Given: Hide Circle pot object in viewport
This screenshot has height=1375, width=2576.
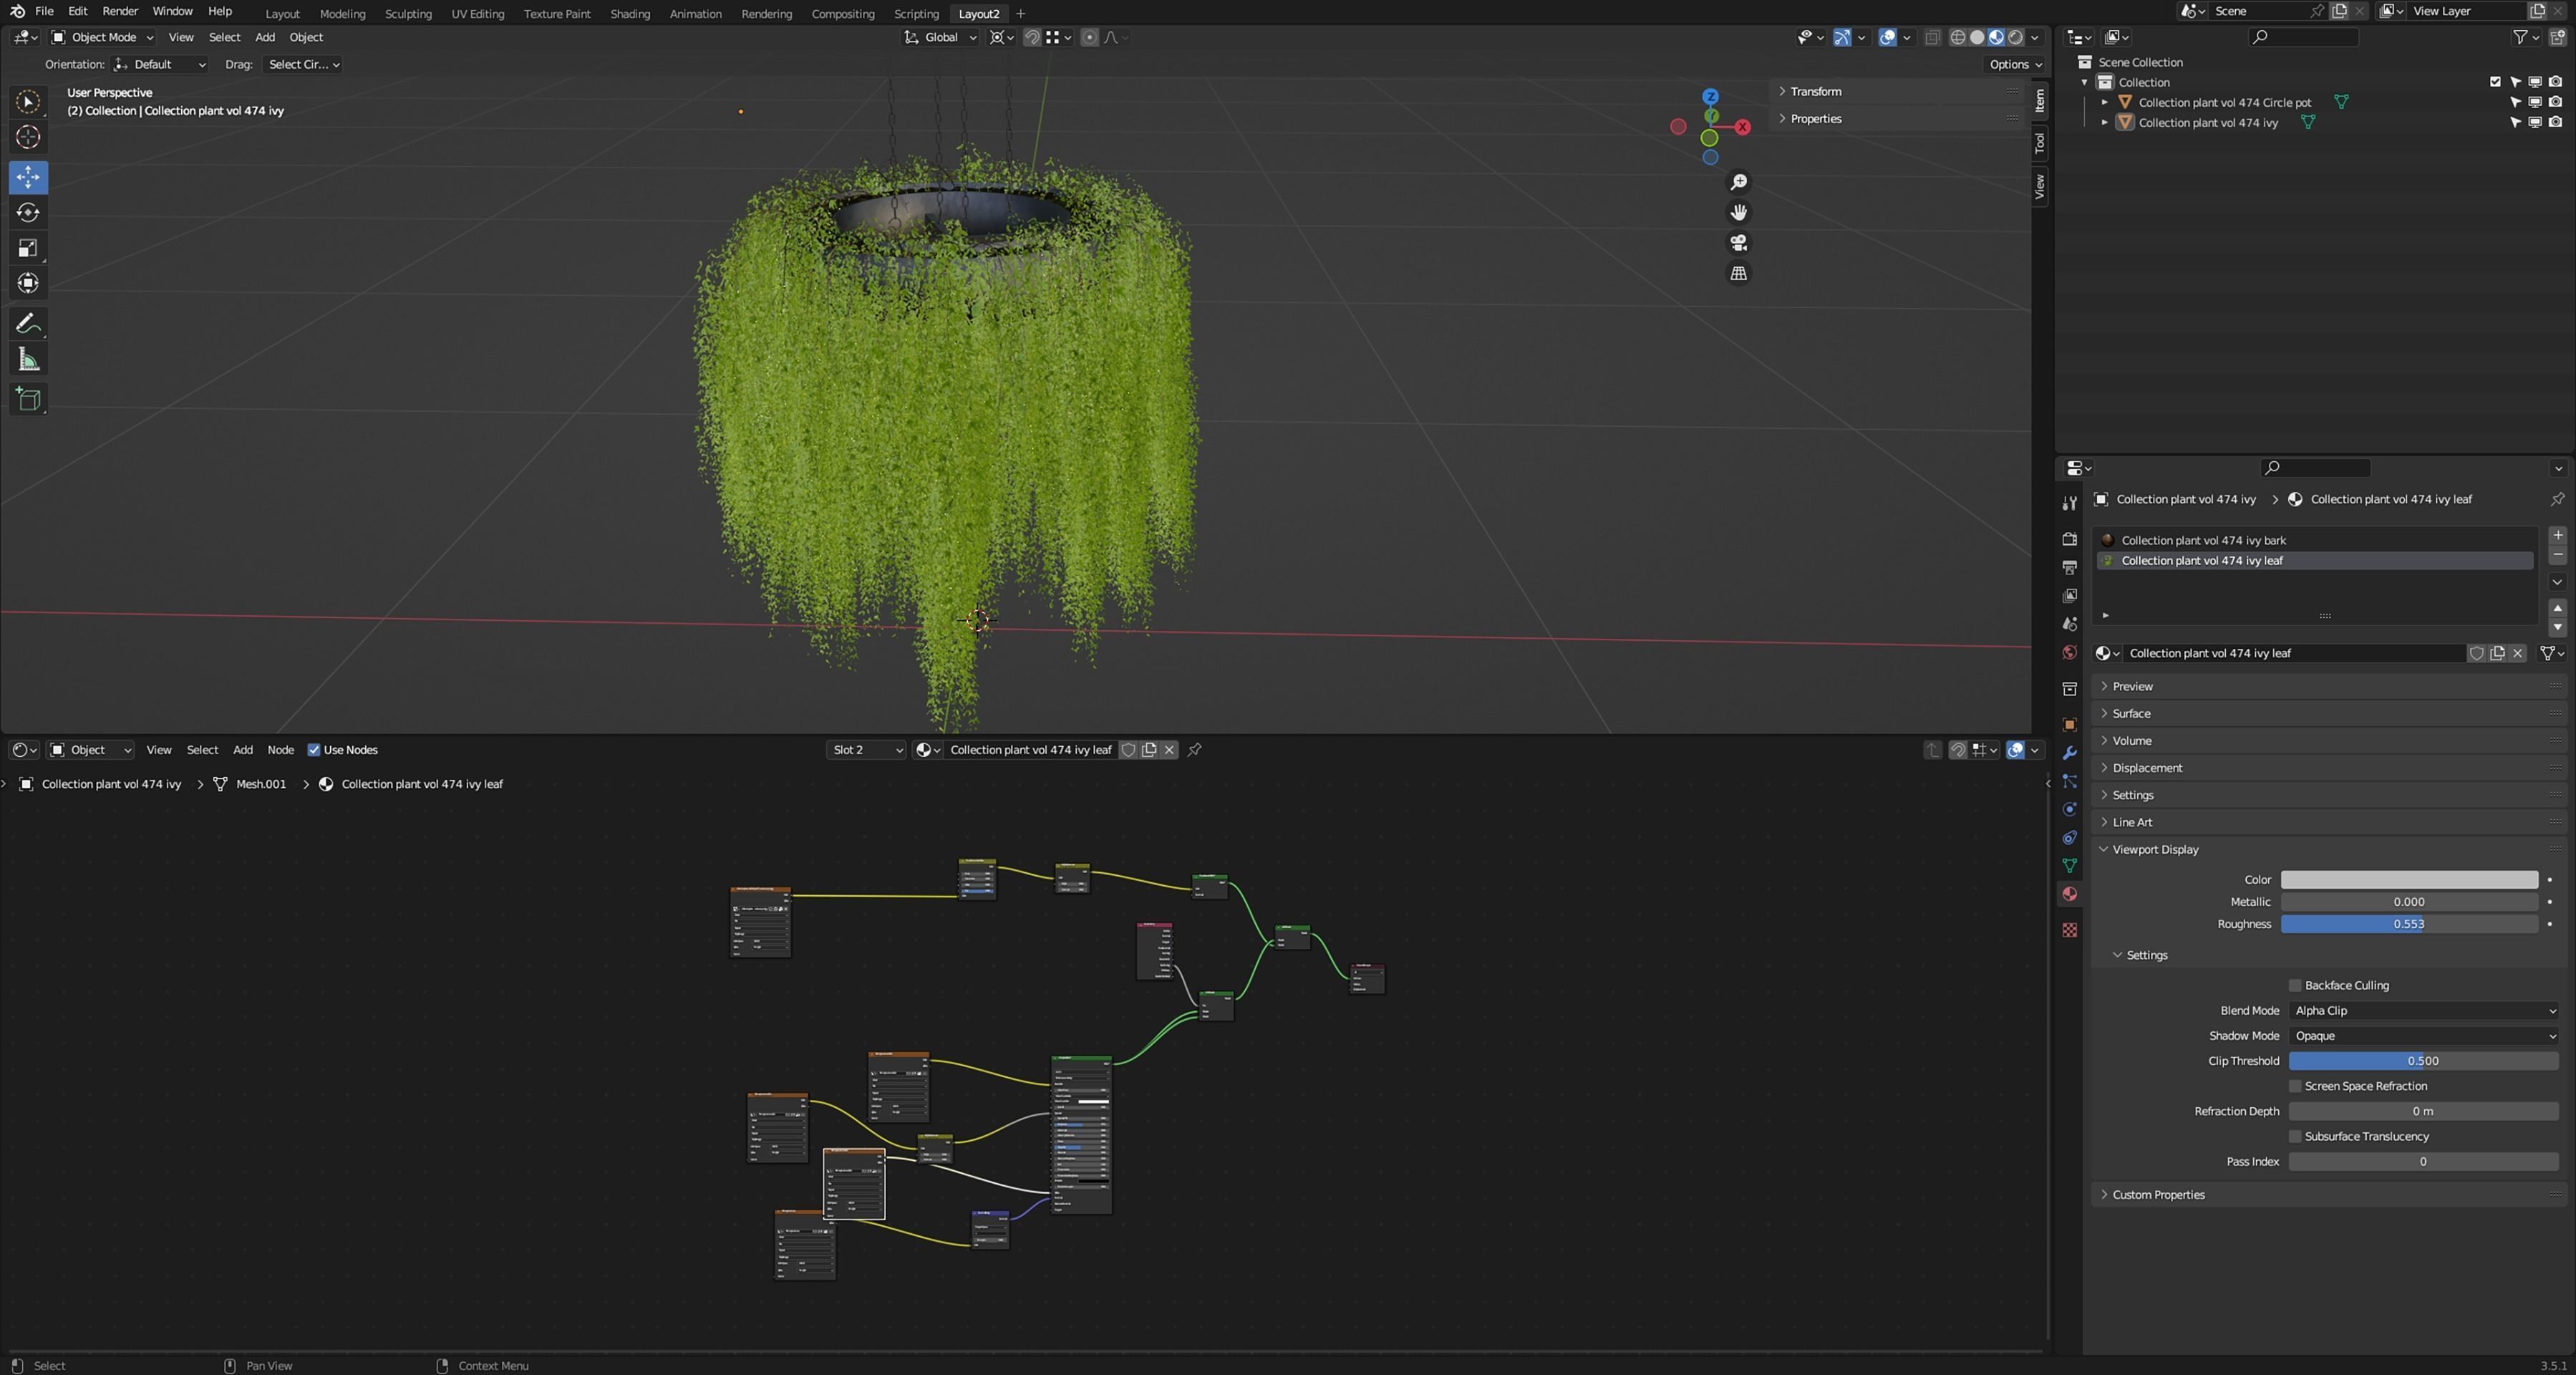Looking at the screenshot, I should pos(2535,102).
